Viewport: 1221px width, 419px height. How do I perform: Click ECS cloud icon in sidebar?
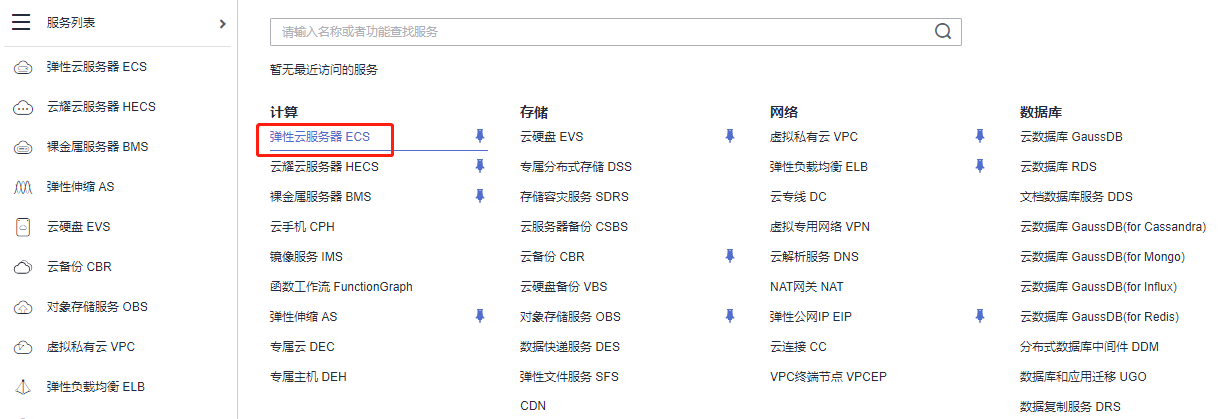pos(22,67)
